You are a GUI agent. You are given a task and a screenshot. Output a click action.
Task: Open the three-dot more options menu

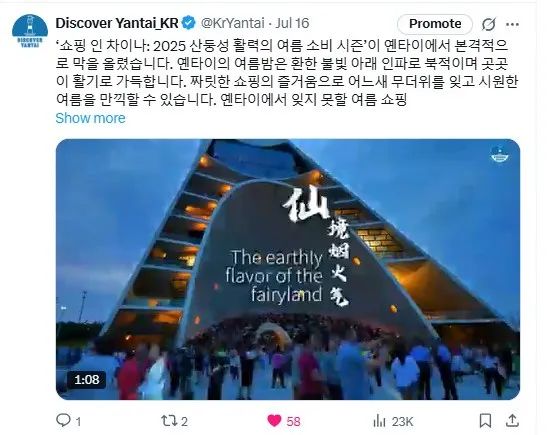[513, 25]
